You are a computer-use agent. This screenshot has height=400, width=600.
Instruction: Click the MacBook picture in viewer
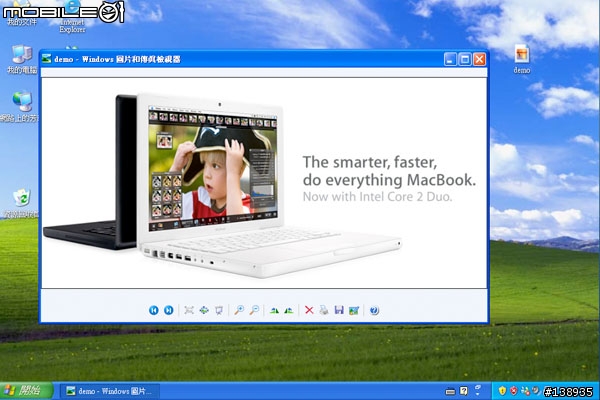(x=264, y=183)
